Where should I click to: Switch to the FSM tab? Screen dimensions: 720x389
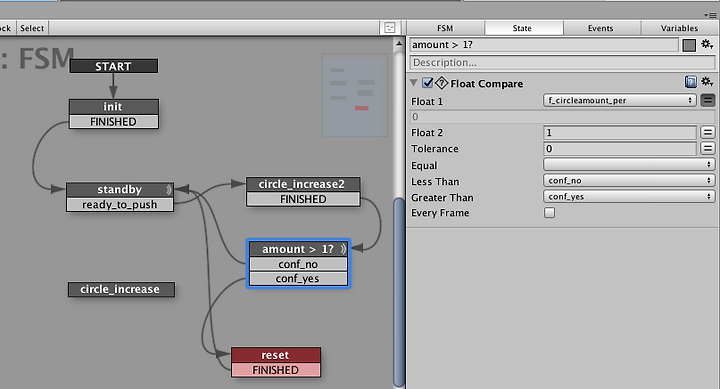tap(445, 28)
